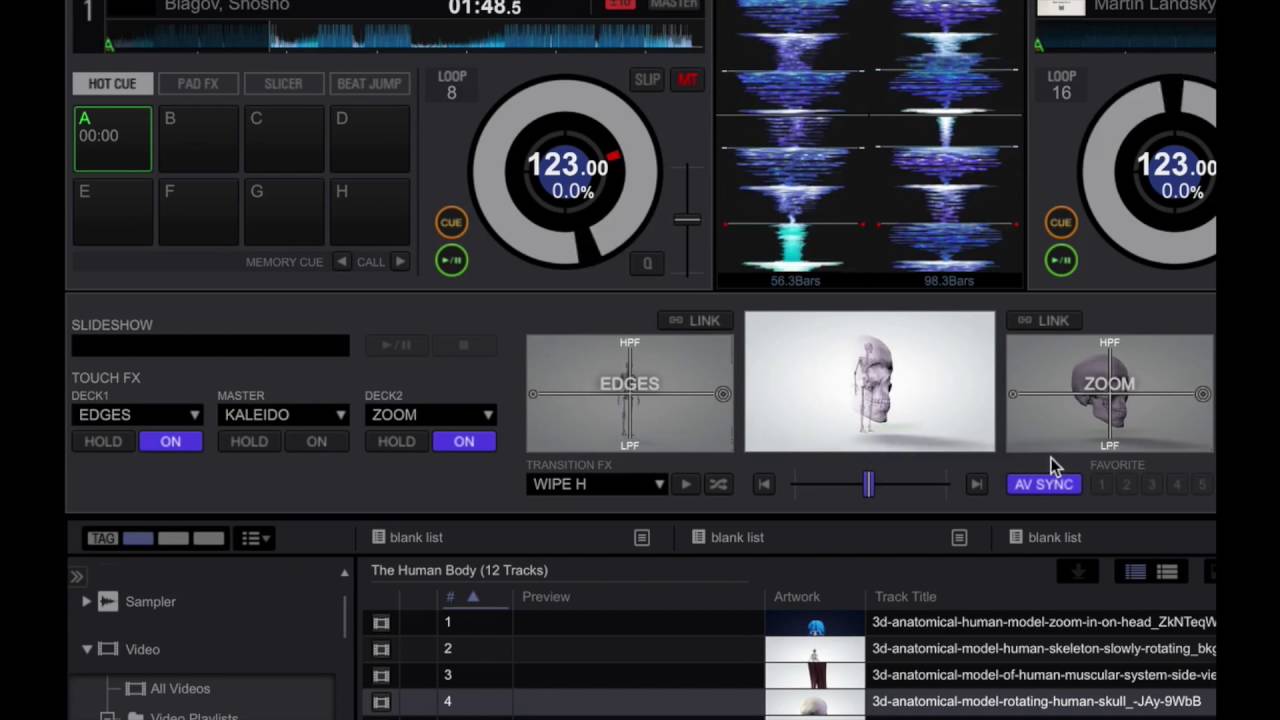Image resolution: width=1280 pixels, height=720 pixels.
Task: Switch to the HOT CUE pad tab
Action: (112, 84)
